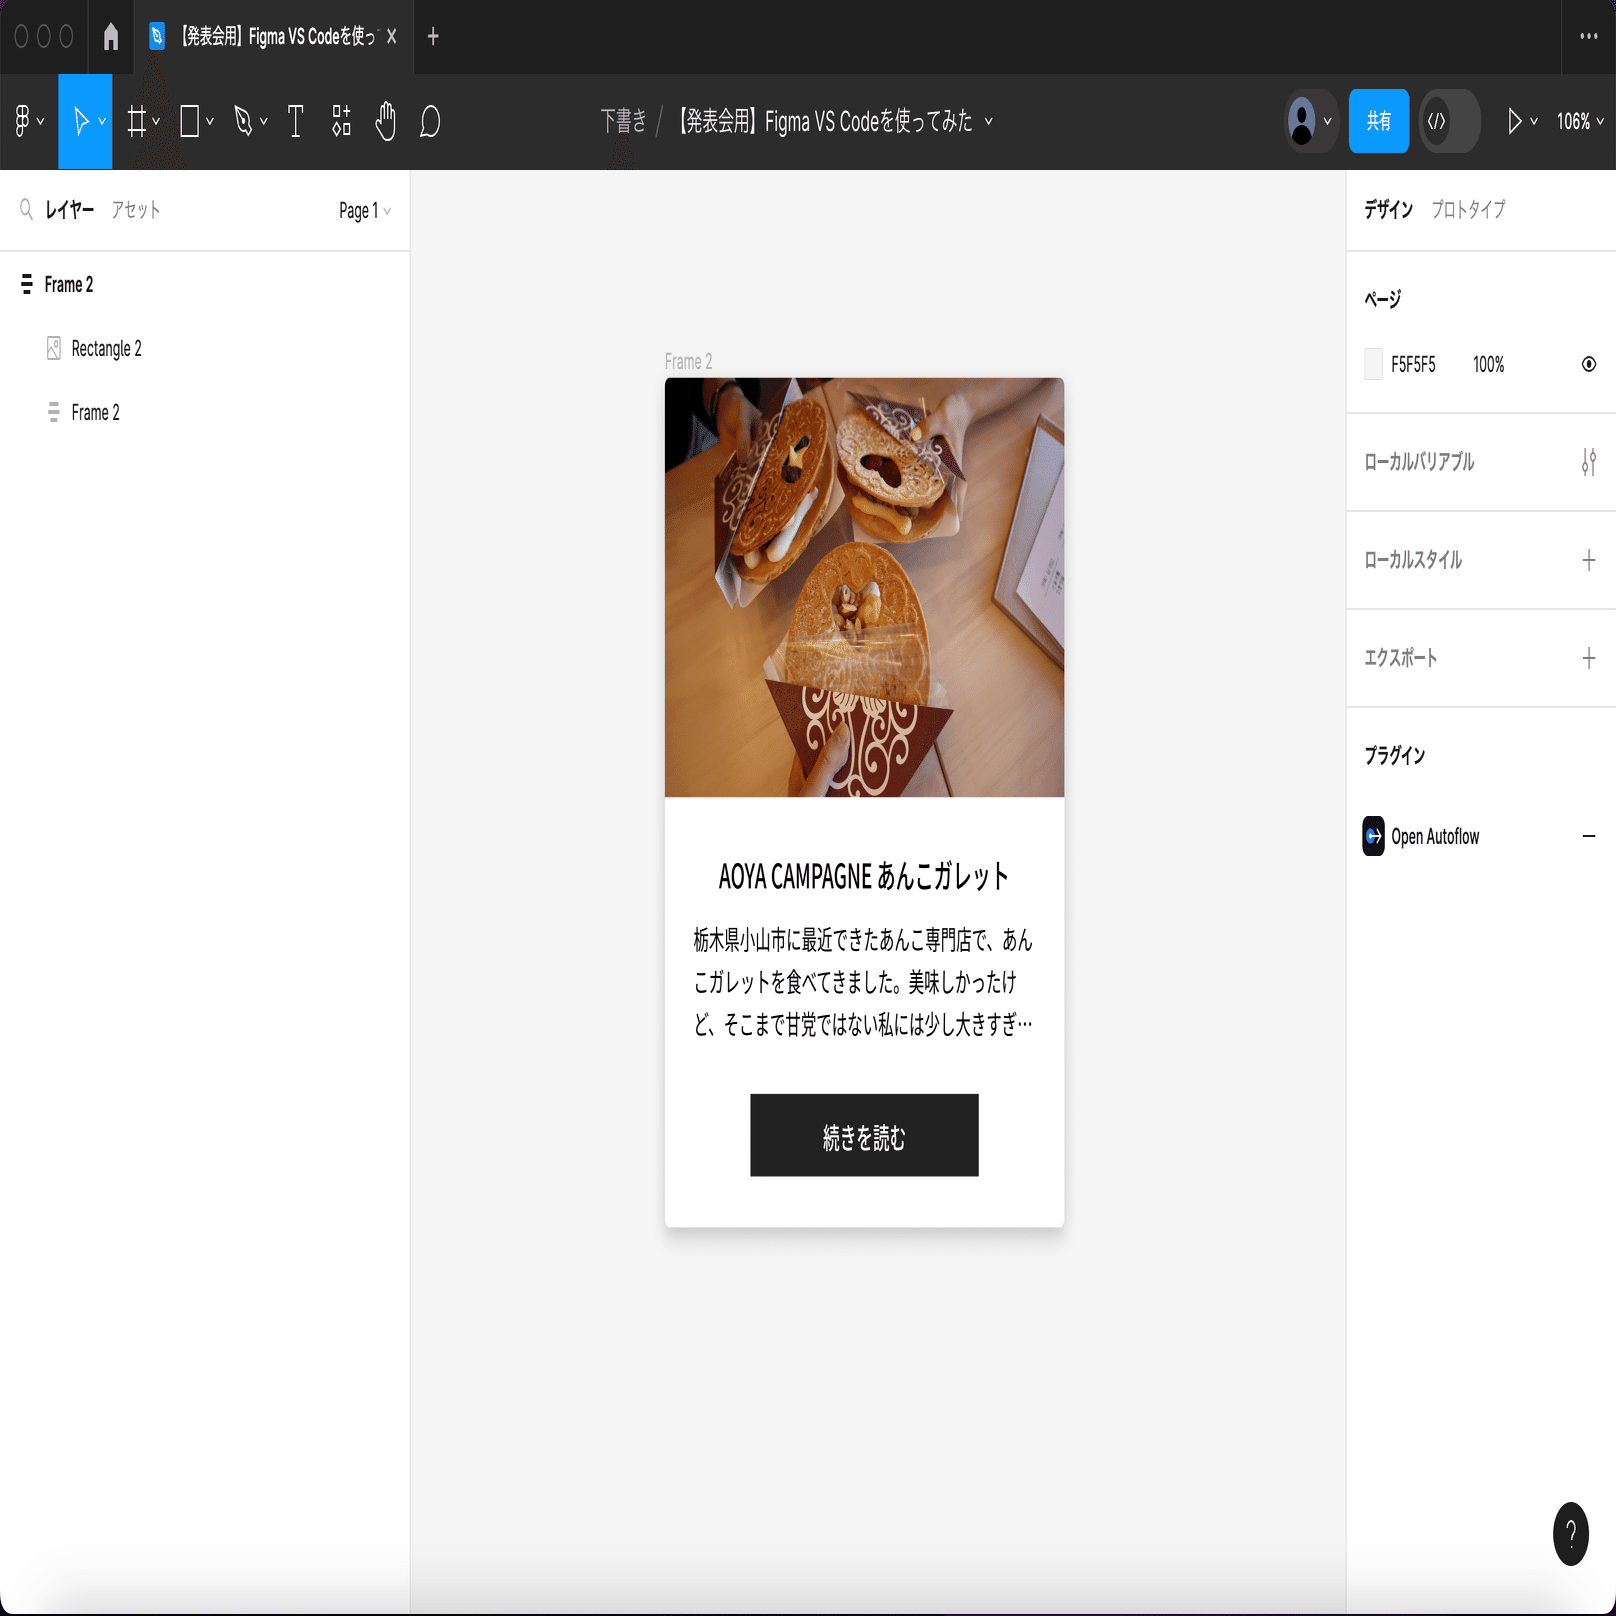Click the Open Autoflow plugin label
The image size is (1616, 1616).
click(x=1435, y=836)
